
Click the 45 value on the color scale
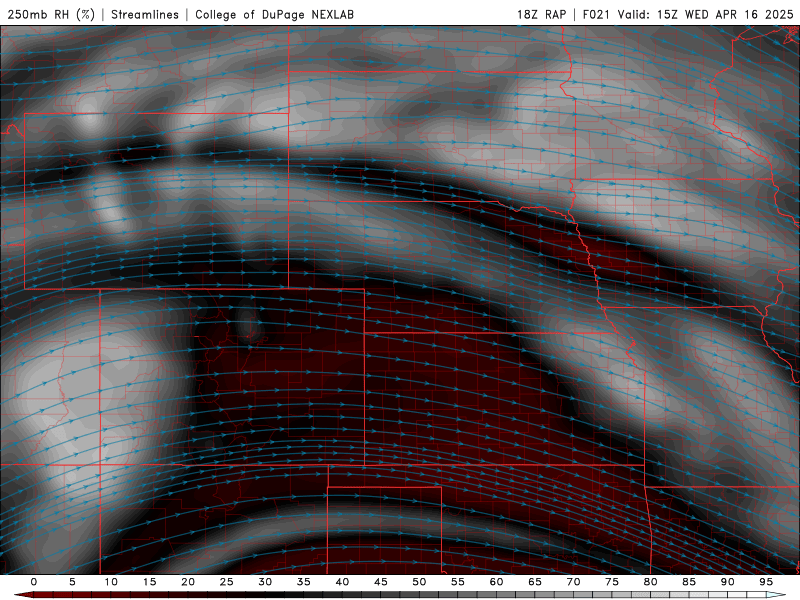click(x=381, y=582)
